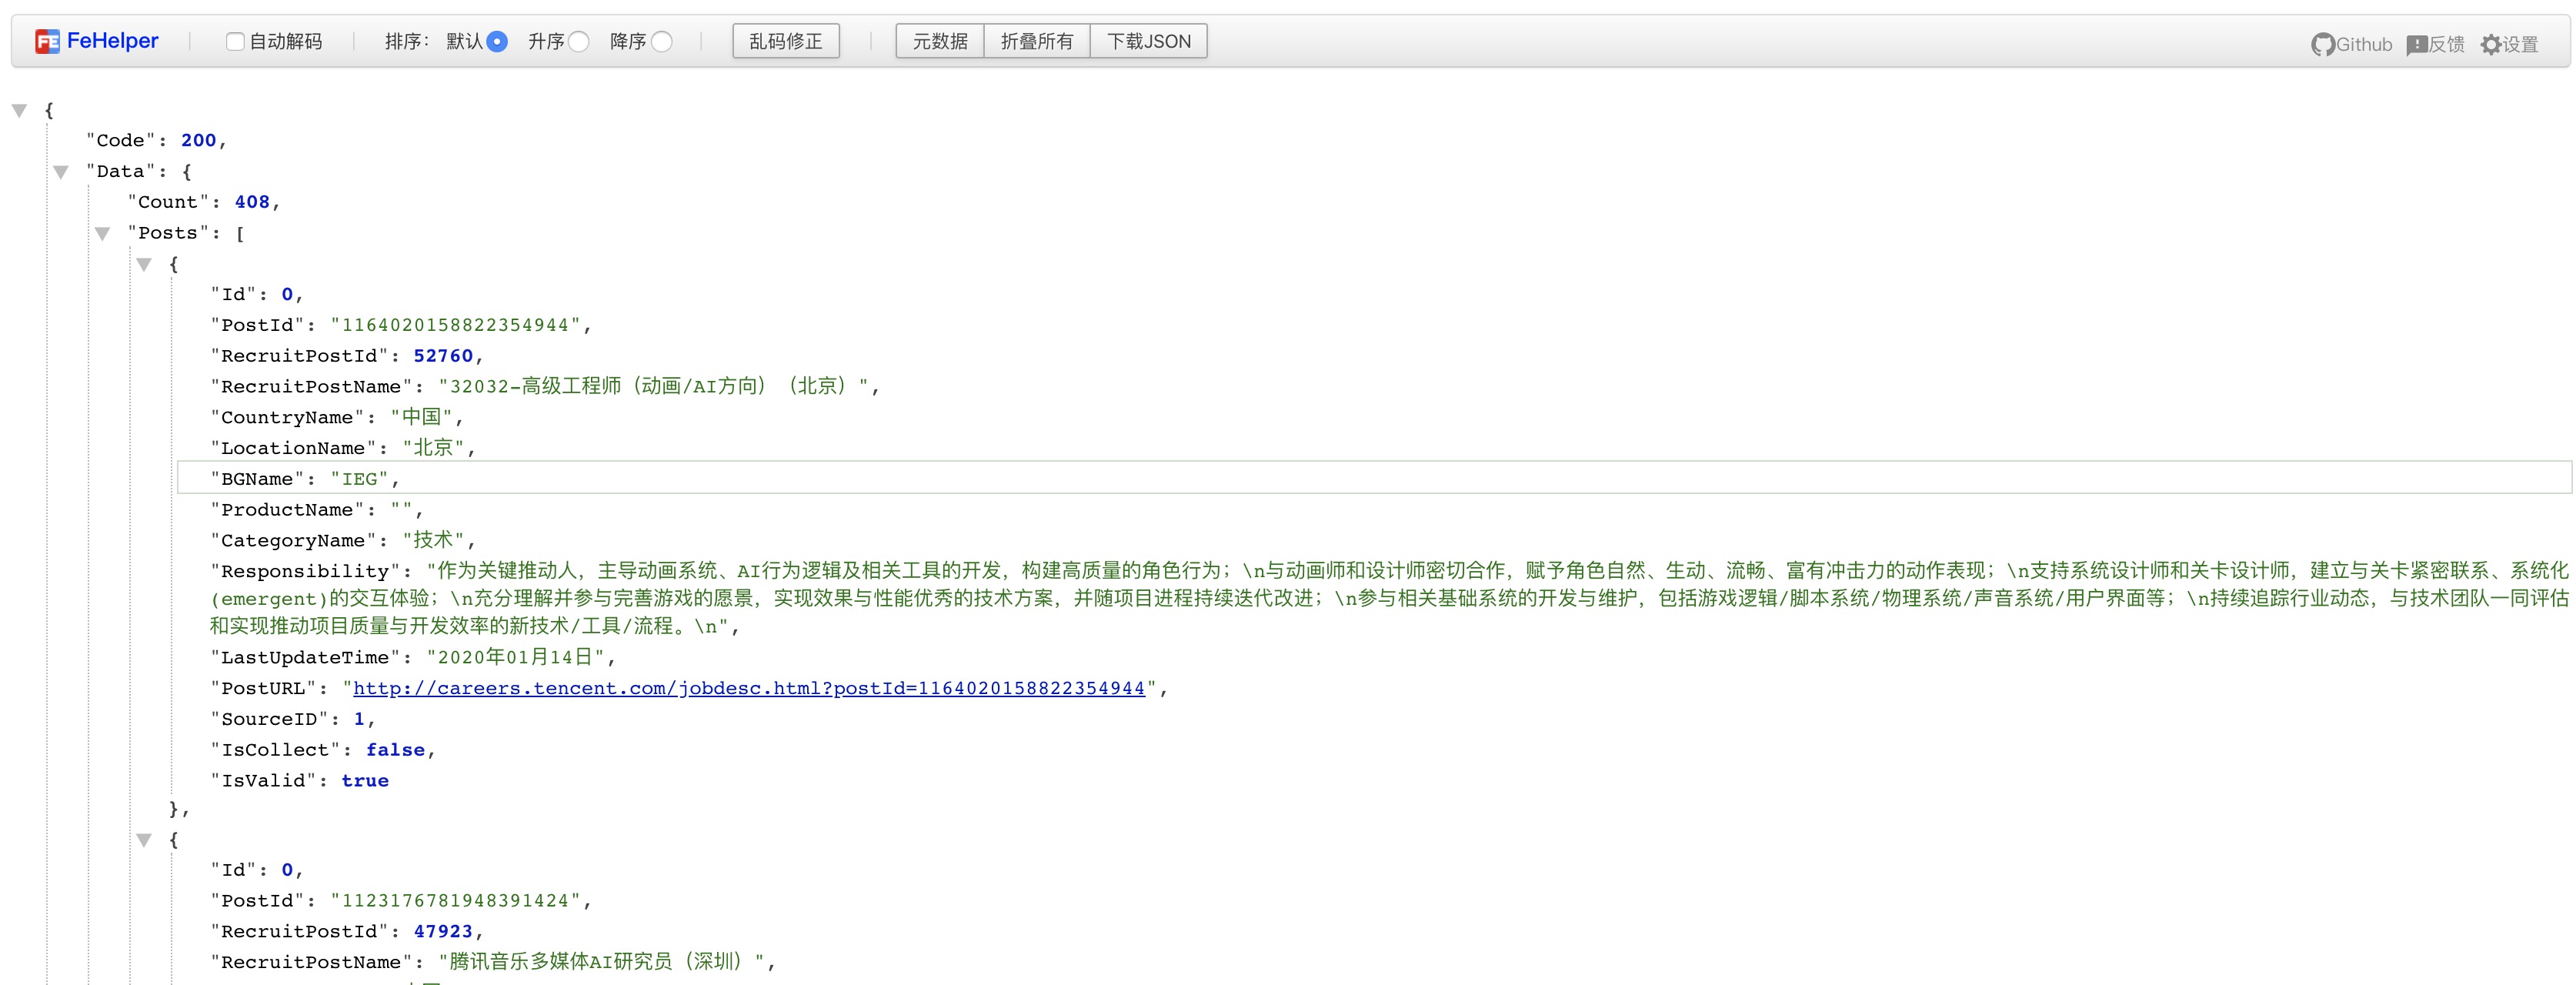Click the 下载JSON button
This screenshot has height=985, width=2576.
pyautogui.click(x=1148, y=41)
